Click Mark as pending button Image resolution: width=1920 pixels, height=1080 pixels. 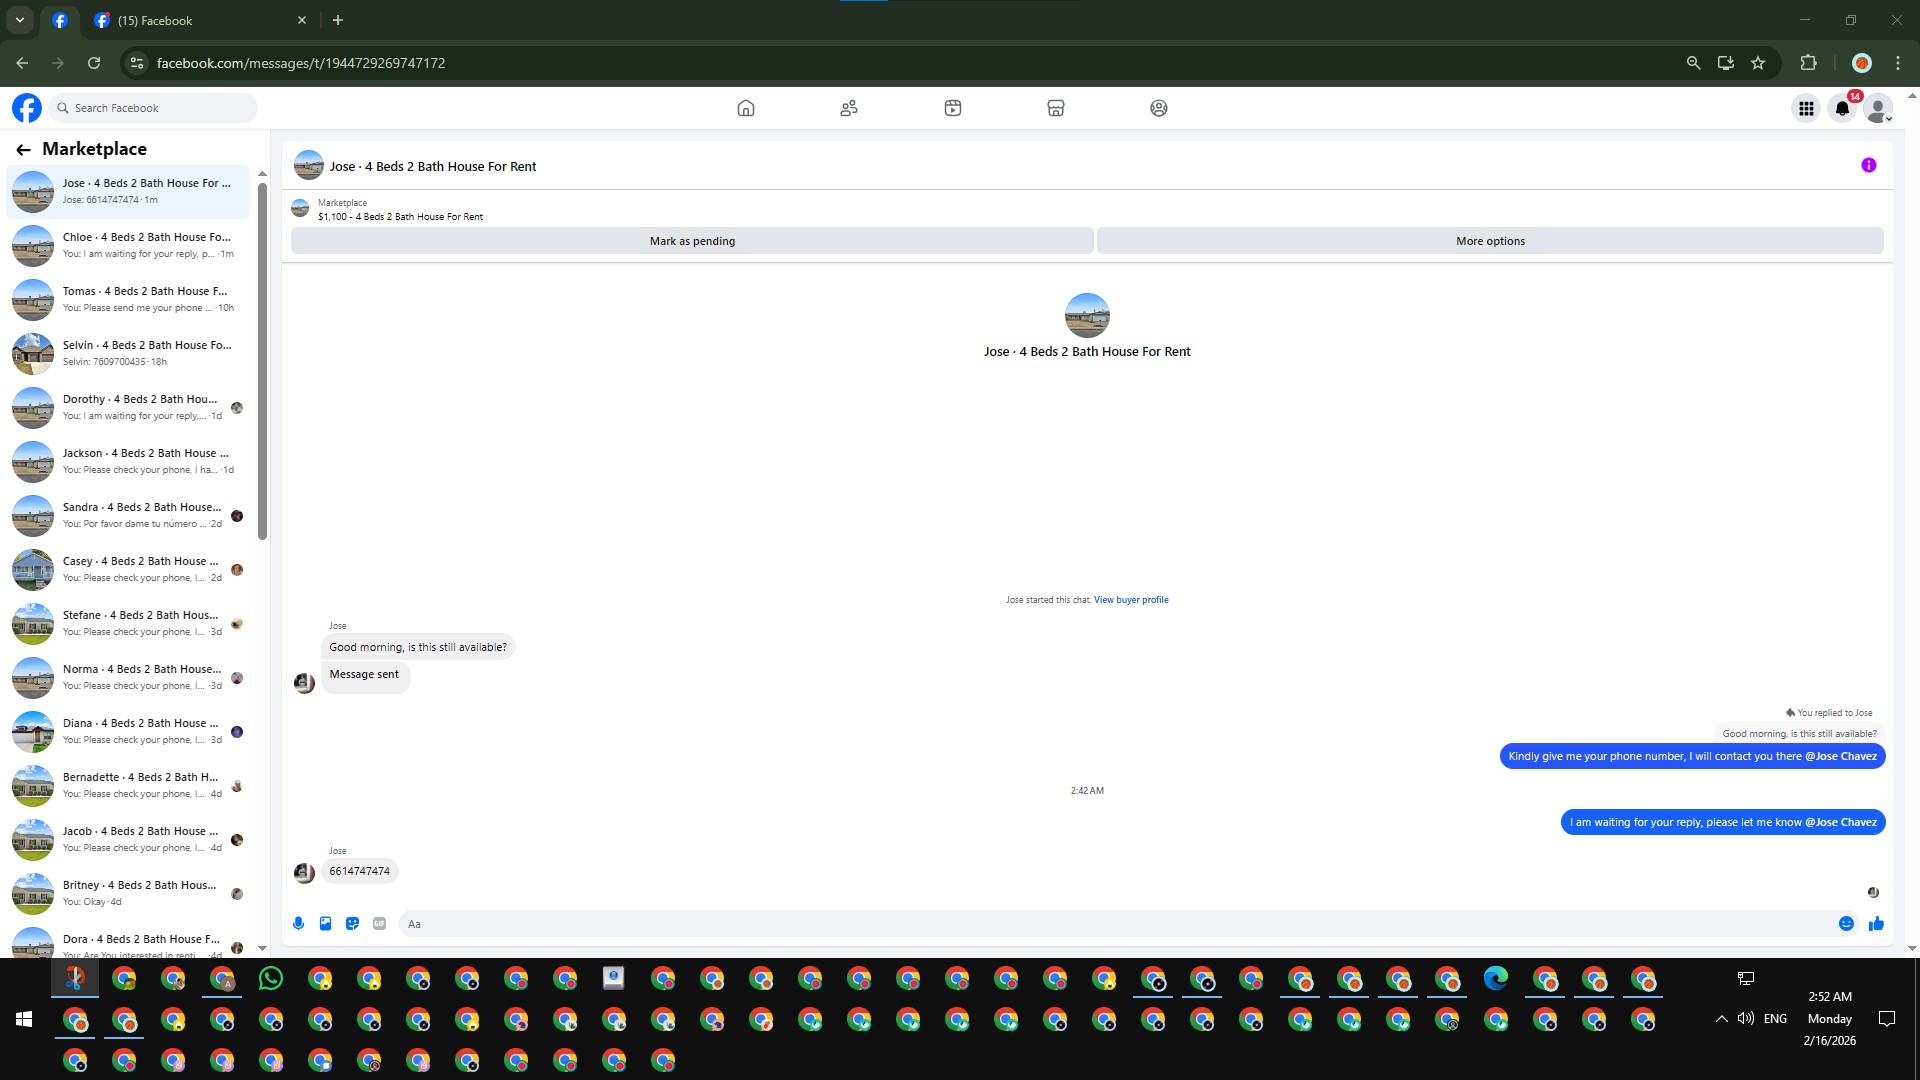pos(692,241)
